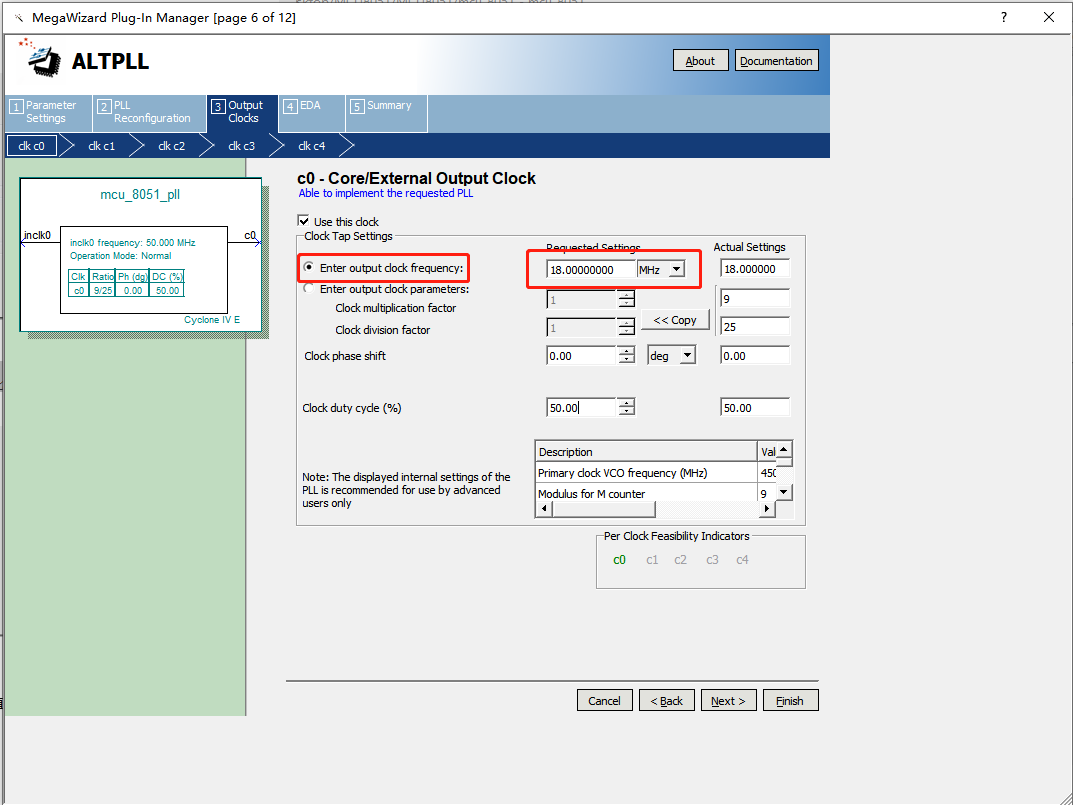The image size is (1073, 805).
Task: Open the EDA tab
Action: (311, 112)
